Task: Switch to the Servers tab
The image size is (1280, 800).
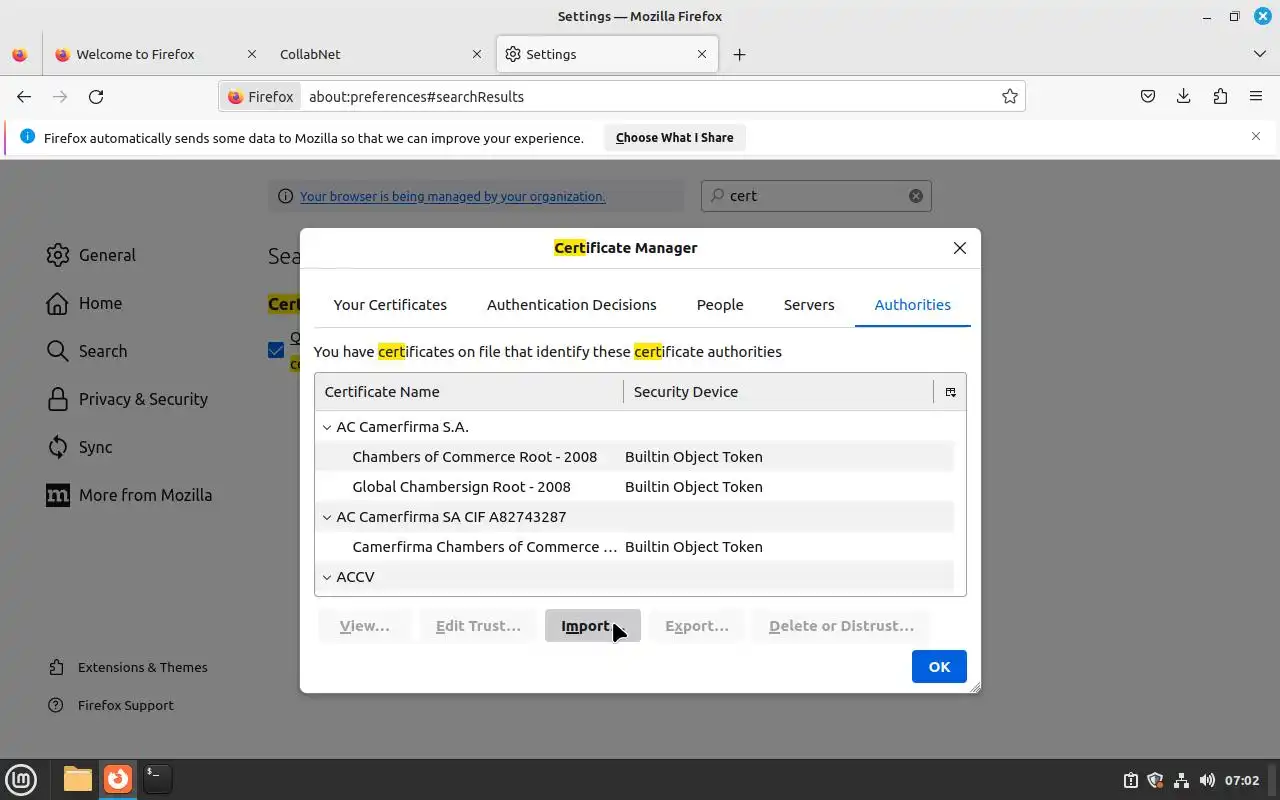Action: pos(809,305)
